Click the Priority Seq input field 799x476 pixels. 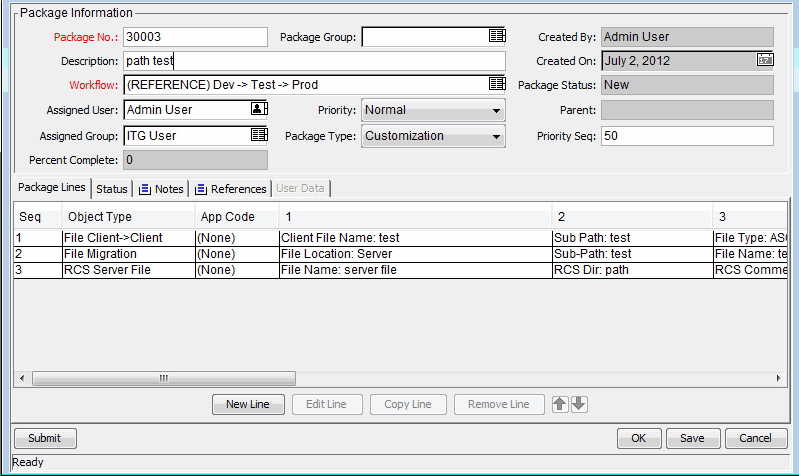687,136
